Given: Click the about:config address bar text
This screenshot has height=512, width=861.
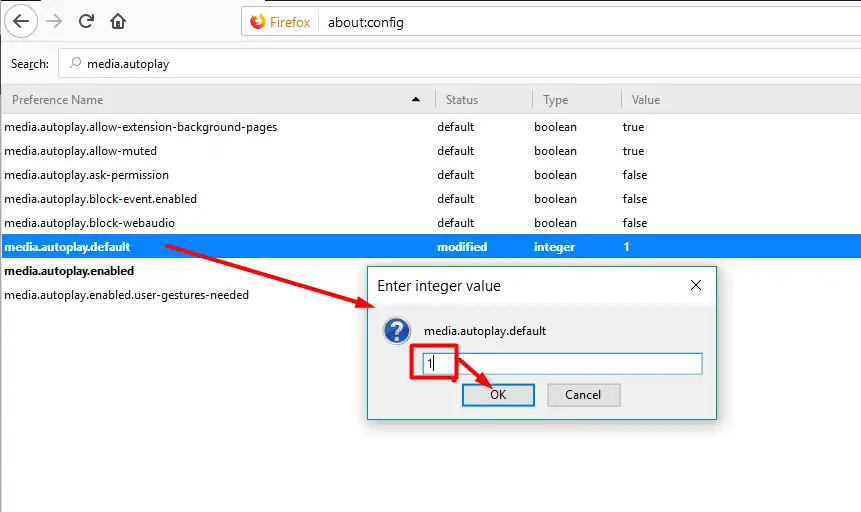Looking at the screenshot, I should coord(366,23).
